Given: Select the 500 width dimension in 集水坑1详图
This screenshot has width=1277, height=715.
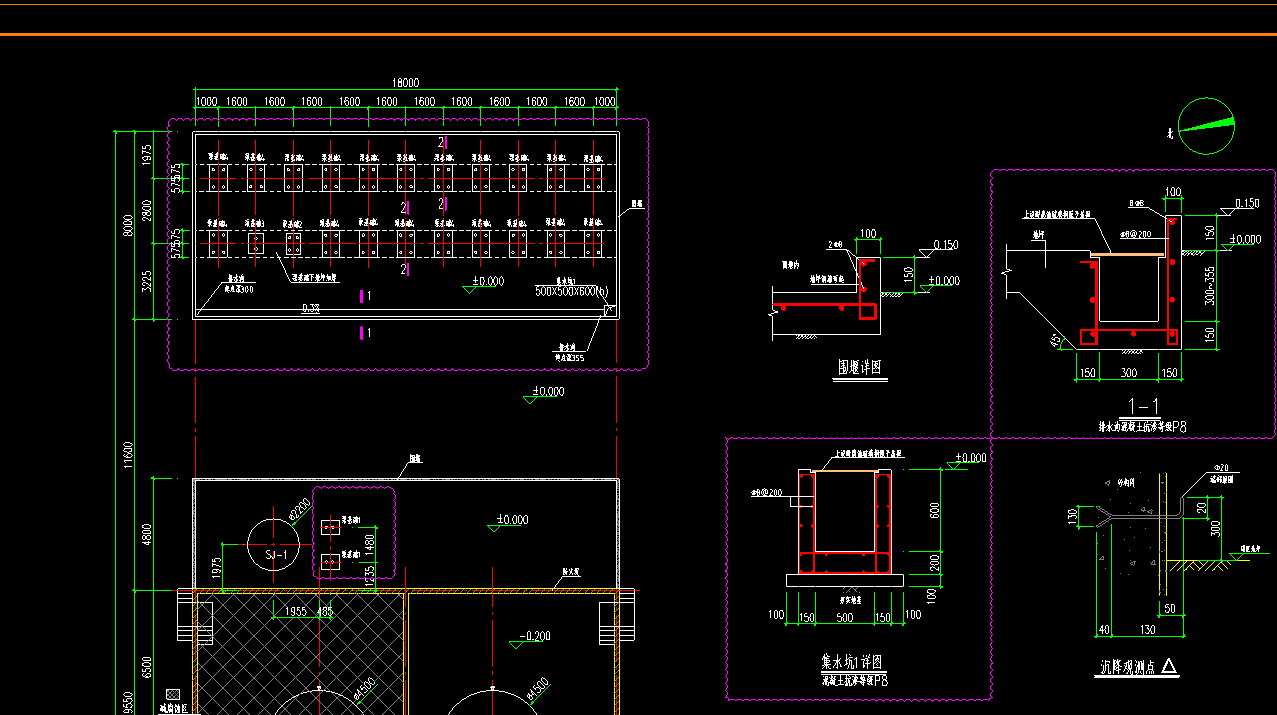Looking at the screenshot, I should pyautogui.click(x=845, y=618).
